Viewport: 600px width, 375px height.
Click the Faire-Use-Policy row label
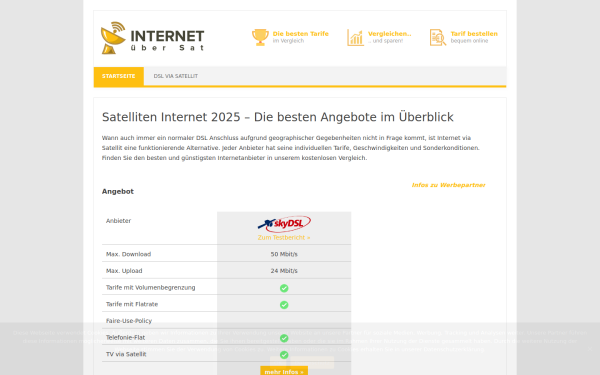click(x=129, y=321)
